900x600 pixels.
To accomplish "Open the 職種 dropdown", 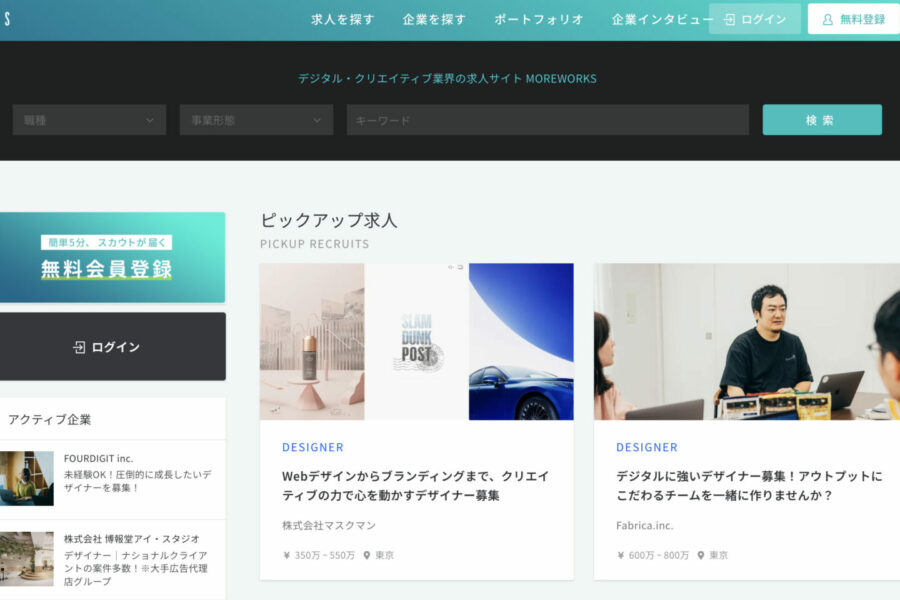I will (89, 120).
